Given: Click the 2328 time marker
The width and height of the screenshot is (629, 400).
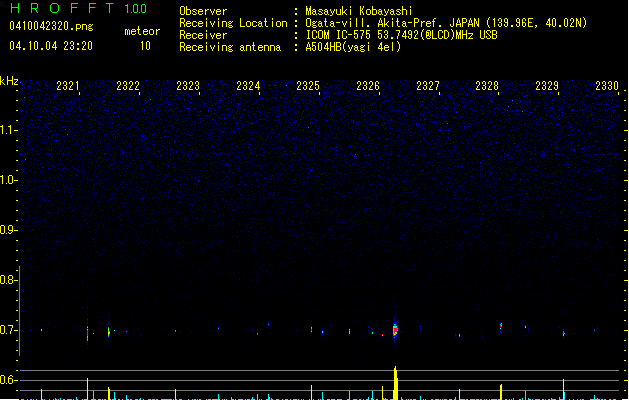Looking at the screenshot, I should [x=487, y=86].
